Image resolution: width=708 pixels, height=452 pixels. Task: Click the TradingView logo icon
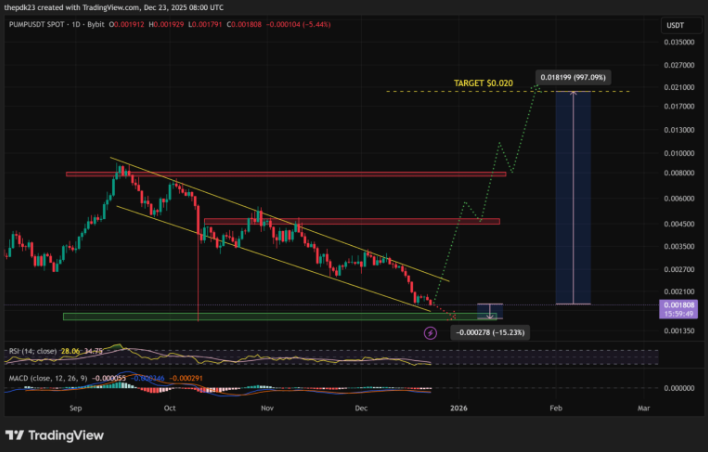[x=14, y=435]
